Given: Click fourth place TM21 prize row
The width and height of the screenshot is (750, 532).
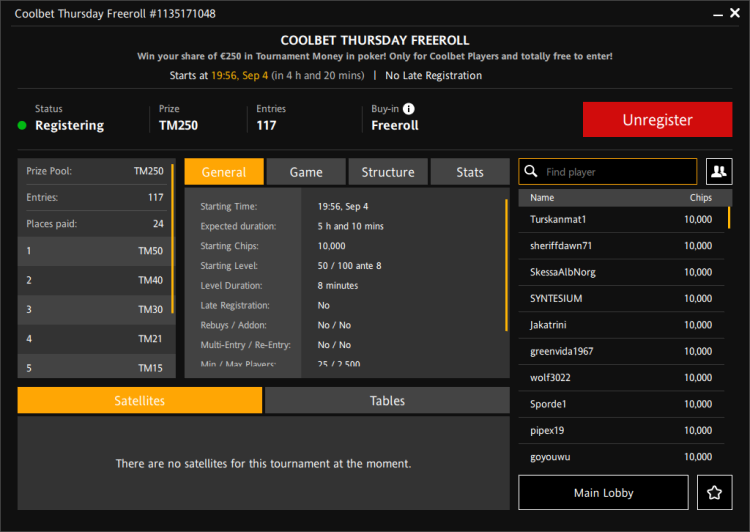Looking at the screenshot, I should [x=95, y=339].
